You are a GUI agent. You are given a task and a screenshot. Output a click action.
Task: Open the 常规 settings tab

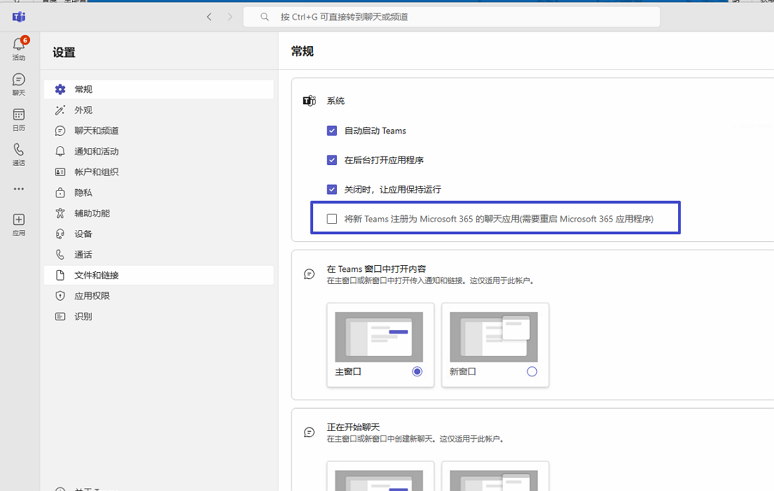pos(158,89)
